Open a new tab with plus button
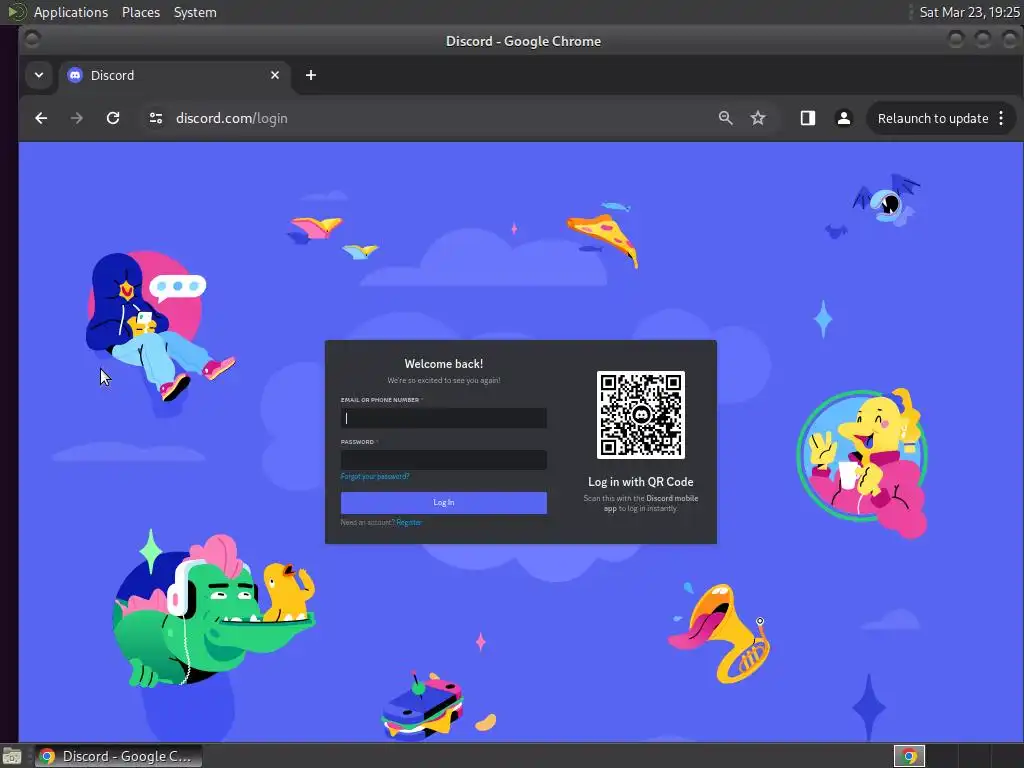The height and width of the screenshot is (768, 1024). pyautogui.click(x=311, y=75)
